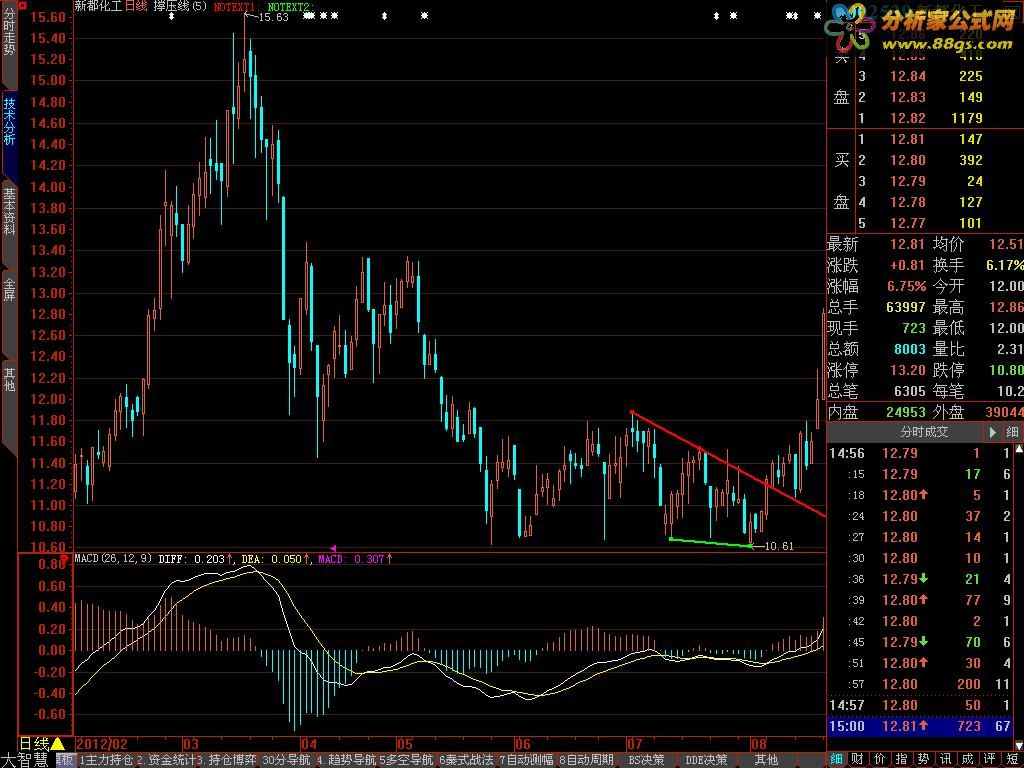
Task: Click the 涨停 13.20 value
Action: (908, 370)
